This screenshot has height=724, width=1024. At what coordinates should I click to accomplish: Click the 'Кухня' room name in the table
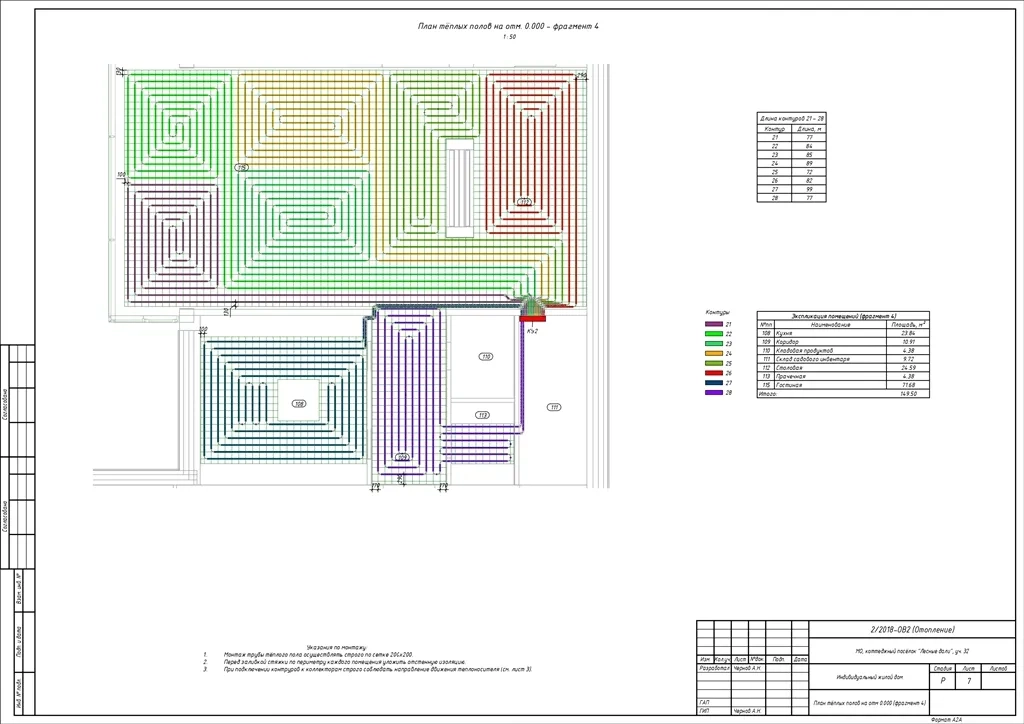(x=784, y=333)
